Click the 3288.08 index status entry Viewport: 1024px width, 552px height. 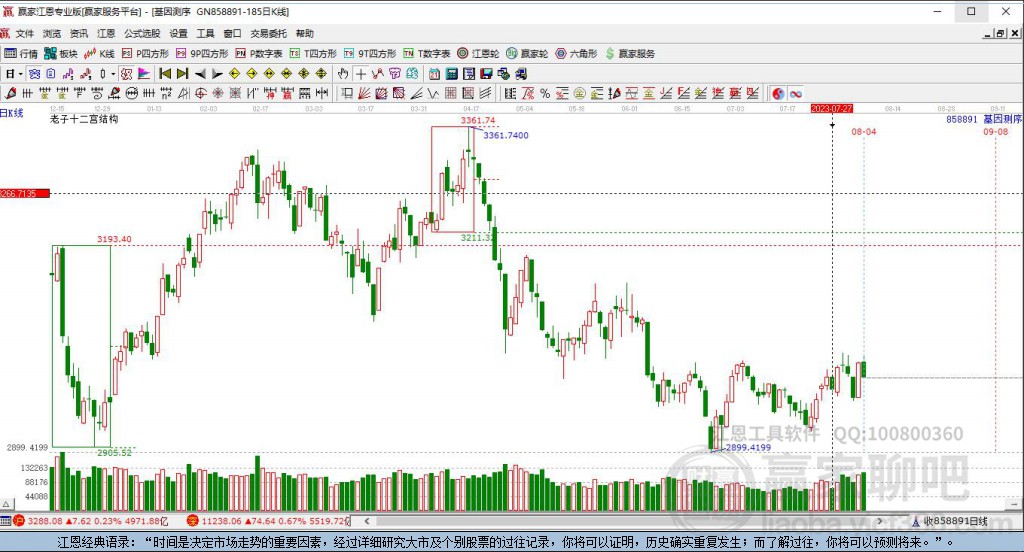[91, 521]
